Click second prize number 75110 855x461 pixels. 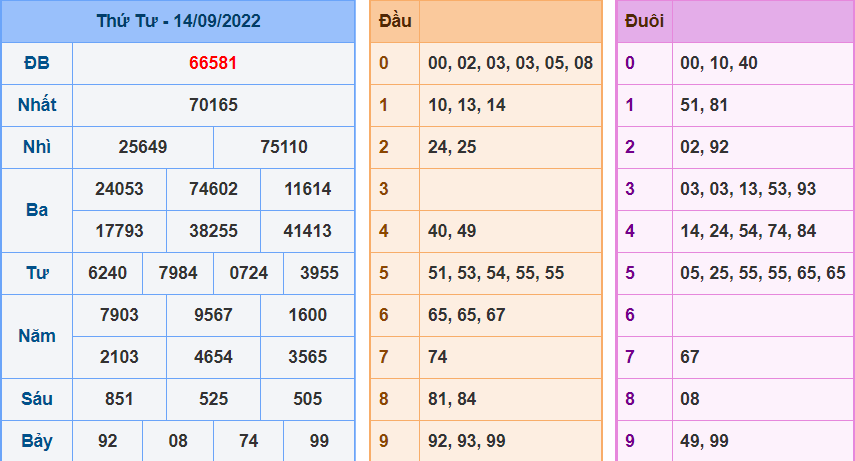[x=284, y=147]
